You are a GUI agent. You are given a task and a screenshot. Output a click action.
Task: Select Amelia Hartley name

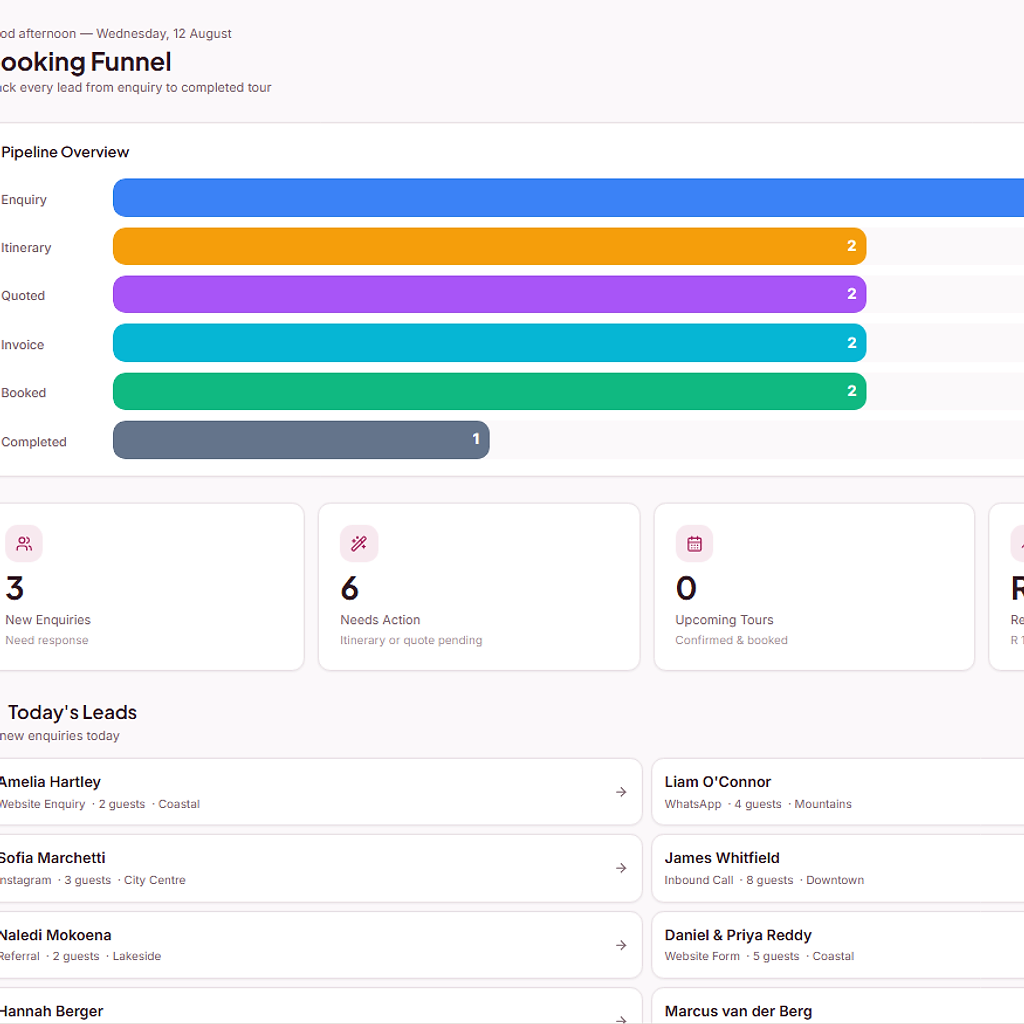click(x=50, y=782)
